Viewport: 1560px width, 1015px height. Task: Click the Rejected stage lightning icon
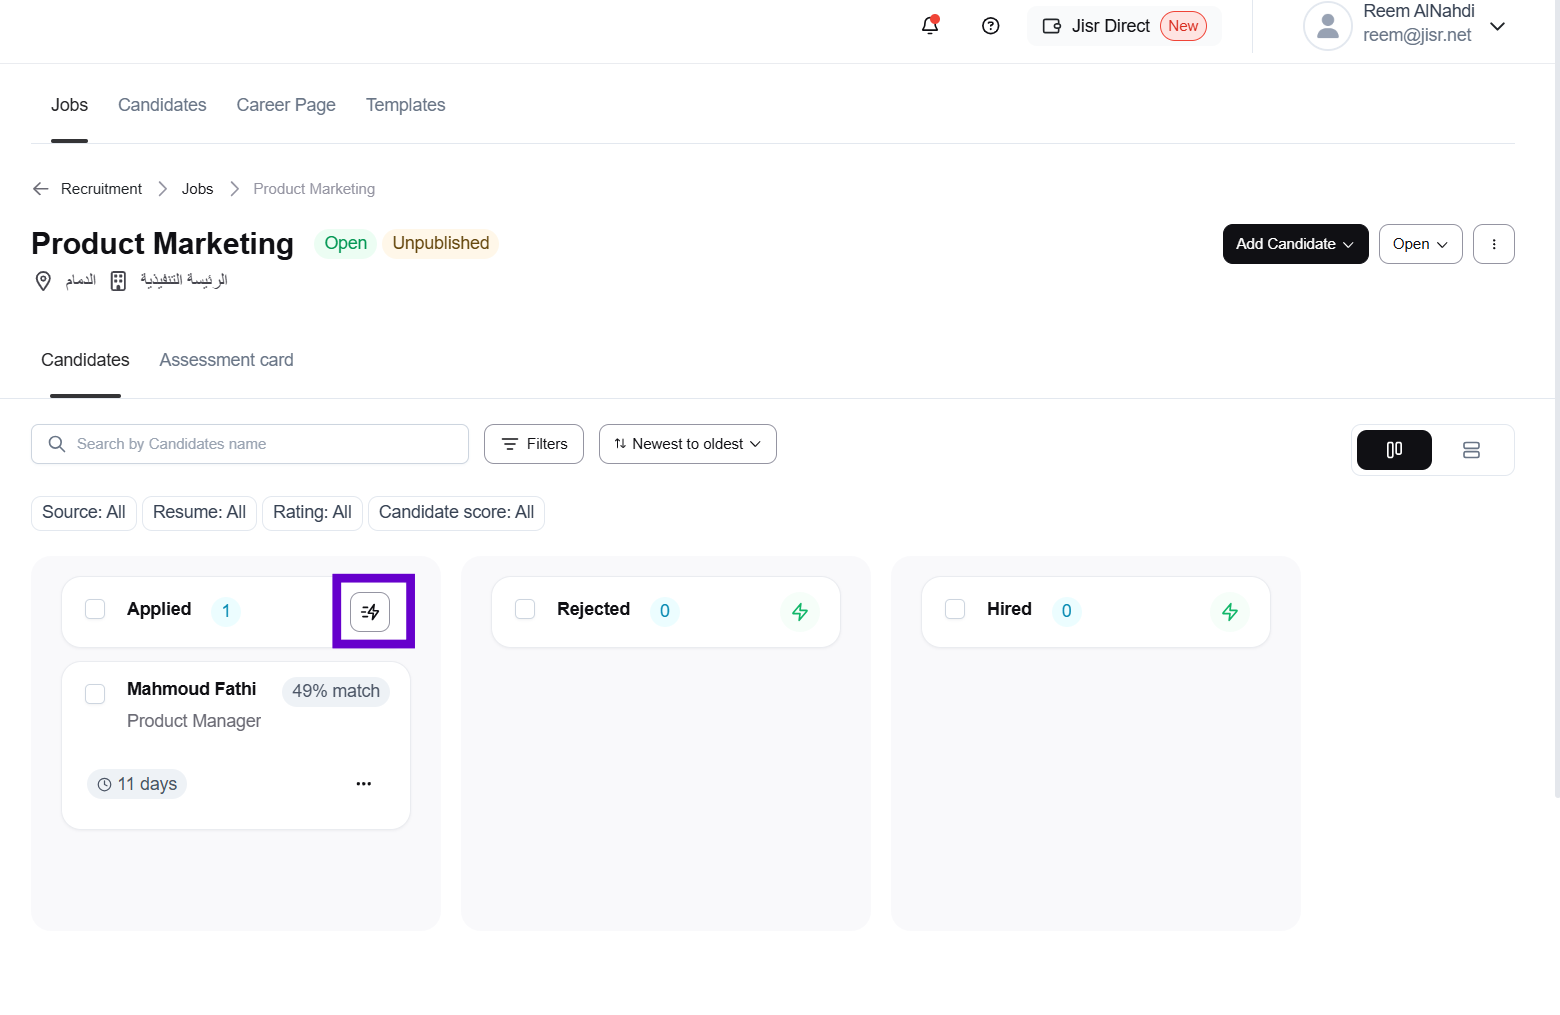(x=800, y=612)
